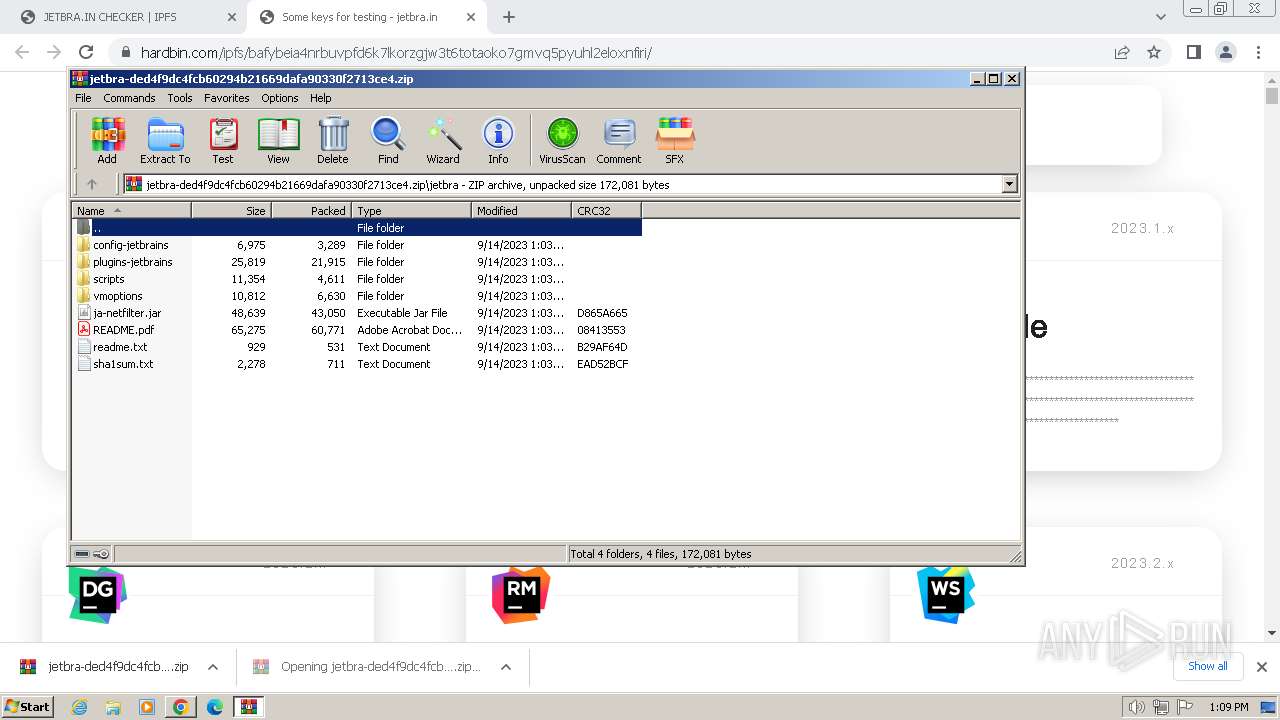Open the Options menu

(x=280, y=98)
